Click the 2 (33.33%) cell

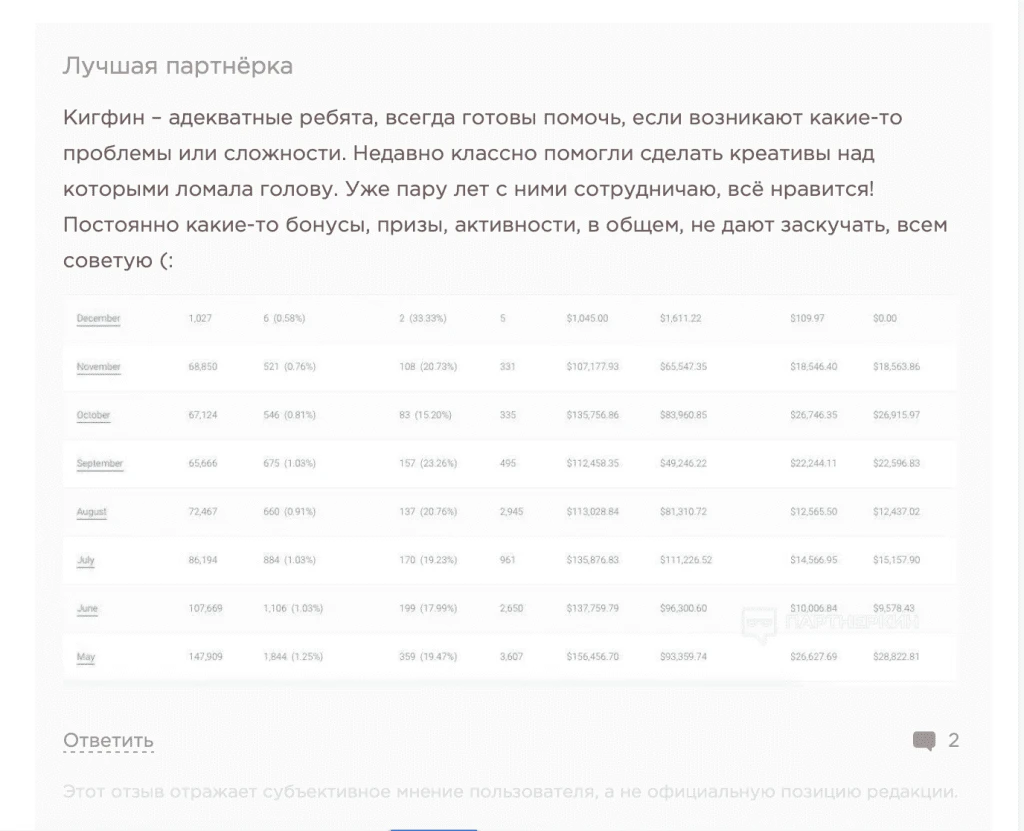(423, 318)
